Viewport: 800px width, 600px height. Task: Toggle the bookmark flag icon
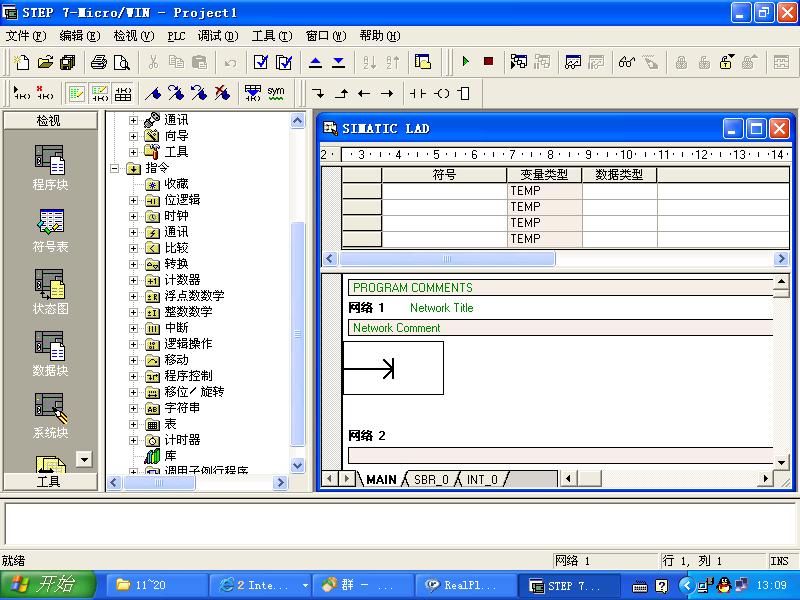[x=153, y=93]
